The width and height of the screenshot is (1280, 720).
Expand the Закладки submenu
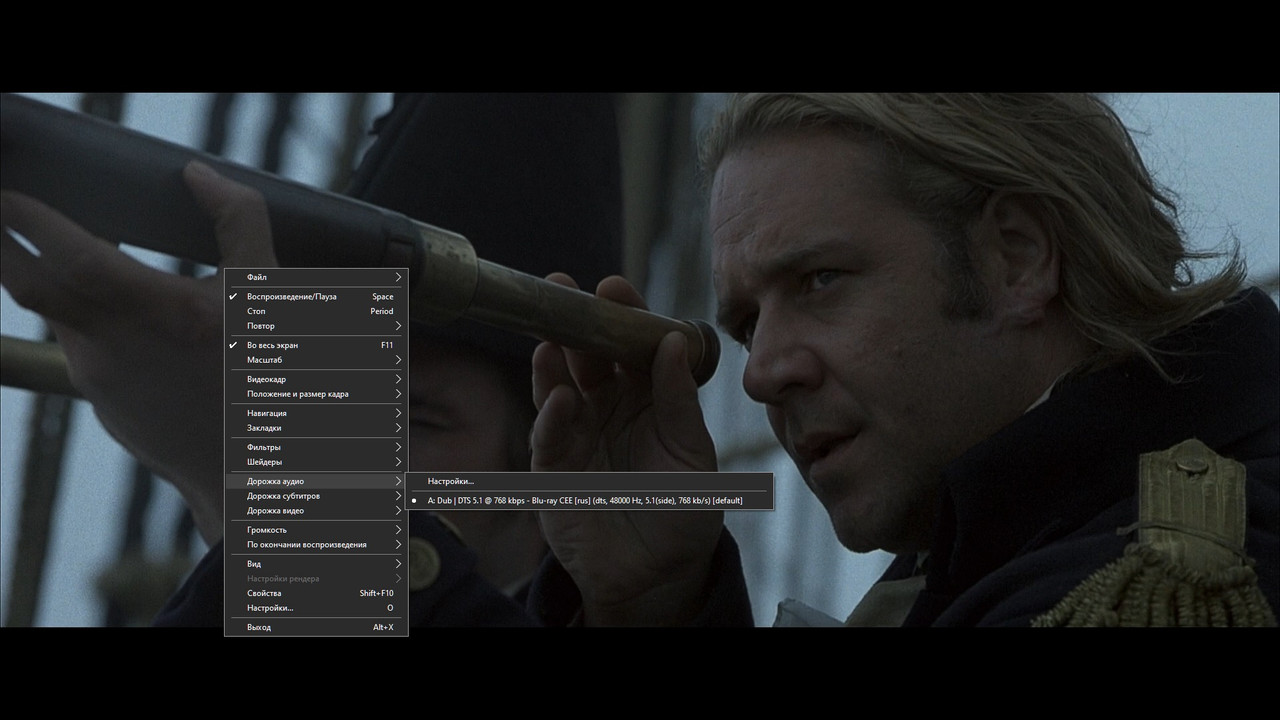tap(316, 428)
